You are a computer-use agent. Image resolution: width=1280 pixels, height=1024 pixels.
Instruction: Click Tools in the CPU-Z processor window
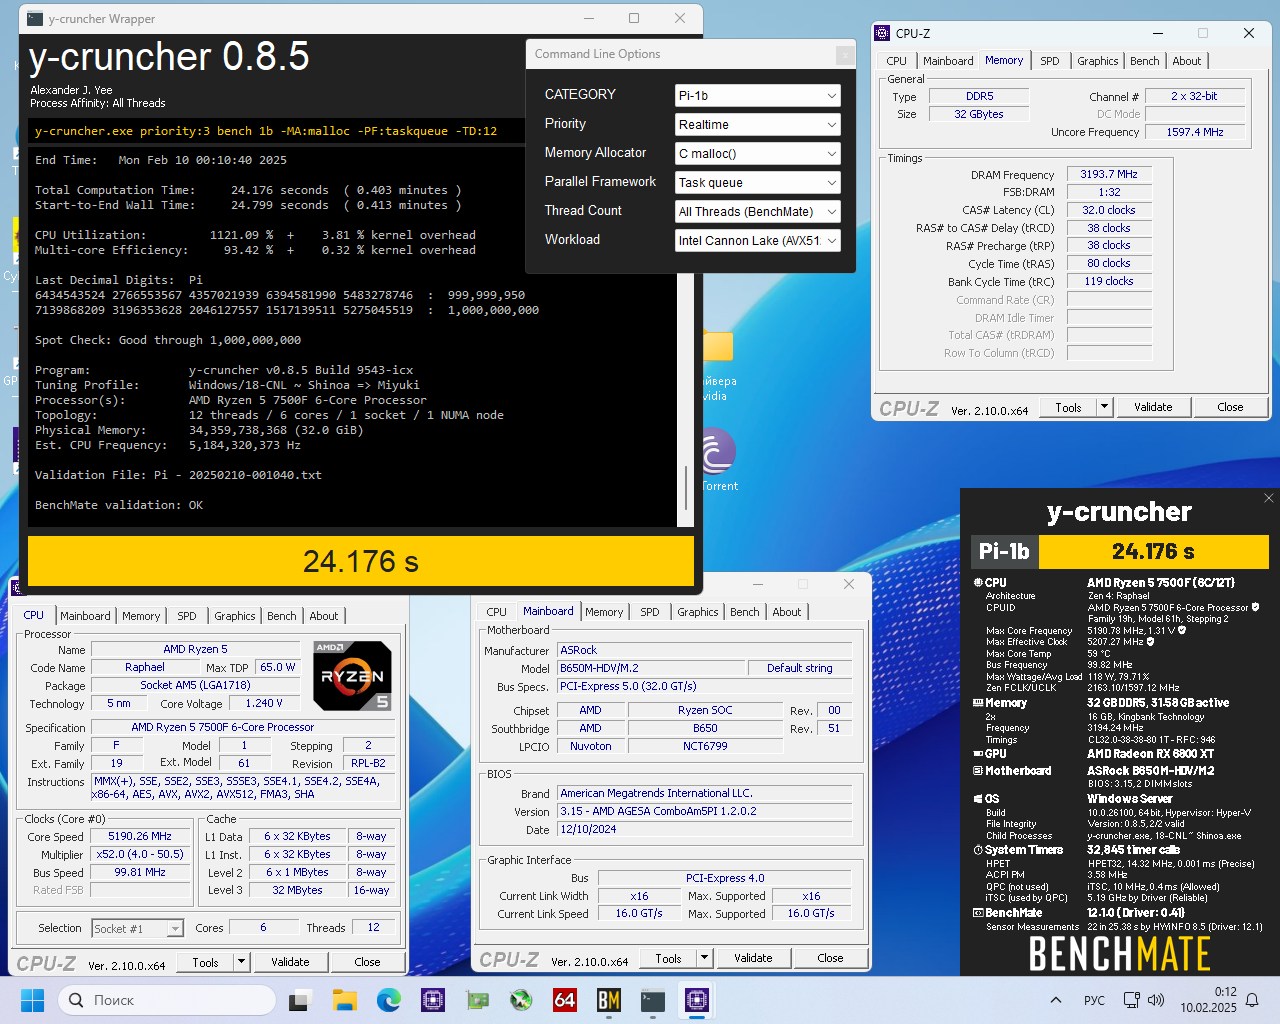pyautogui.click(x=205, y=962)
